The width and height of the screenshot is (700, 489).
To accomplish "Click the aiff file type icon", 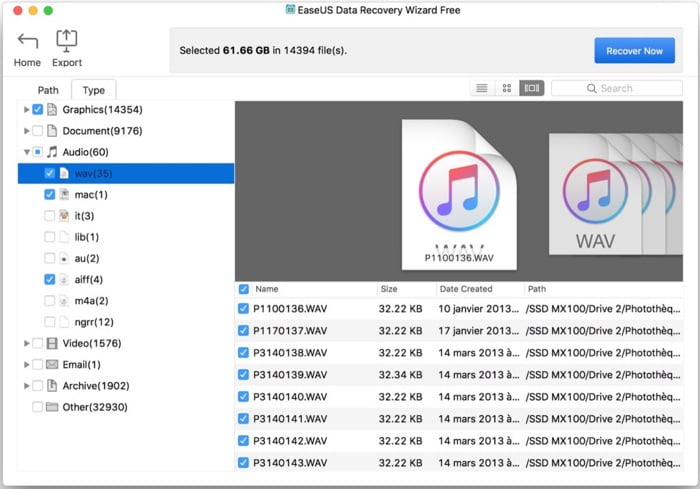I will pos(64,280).
